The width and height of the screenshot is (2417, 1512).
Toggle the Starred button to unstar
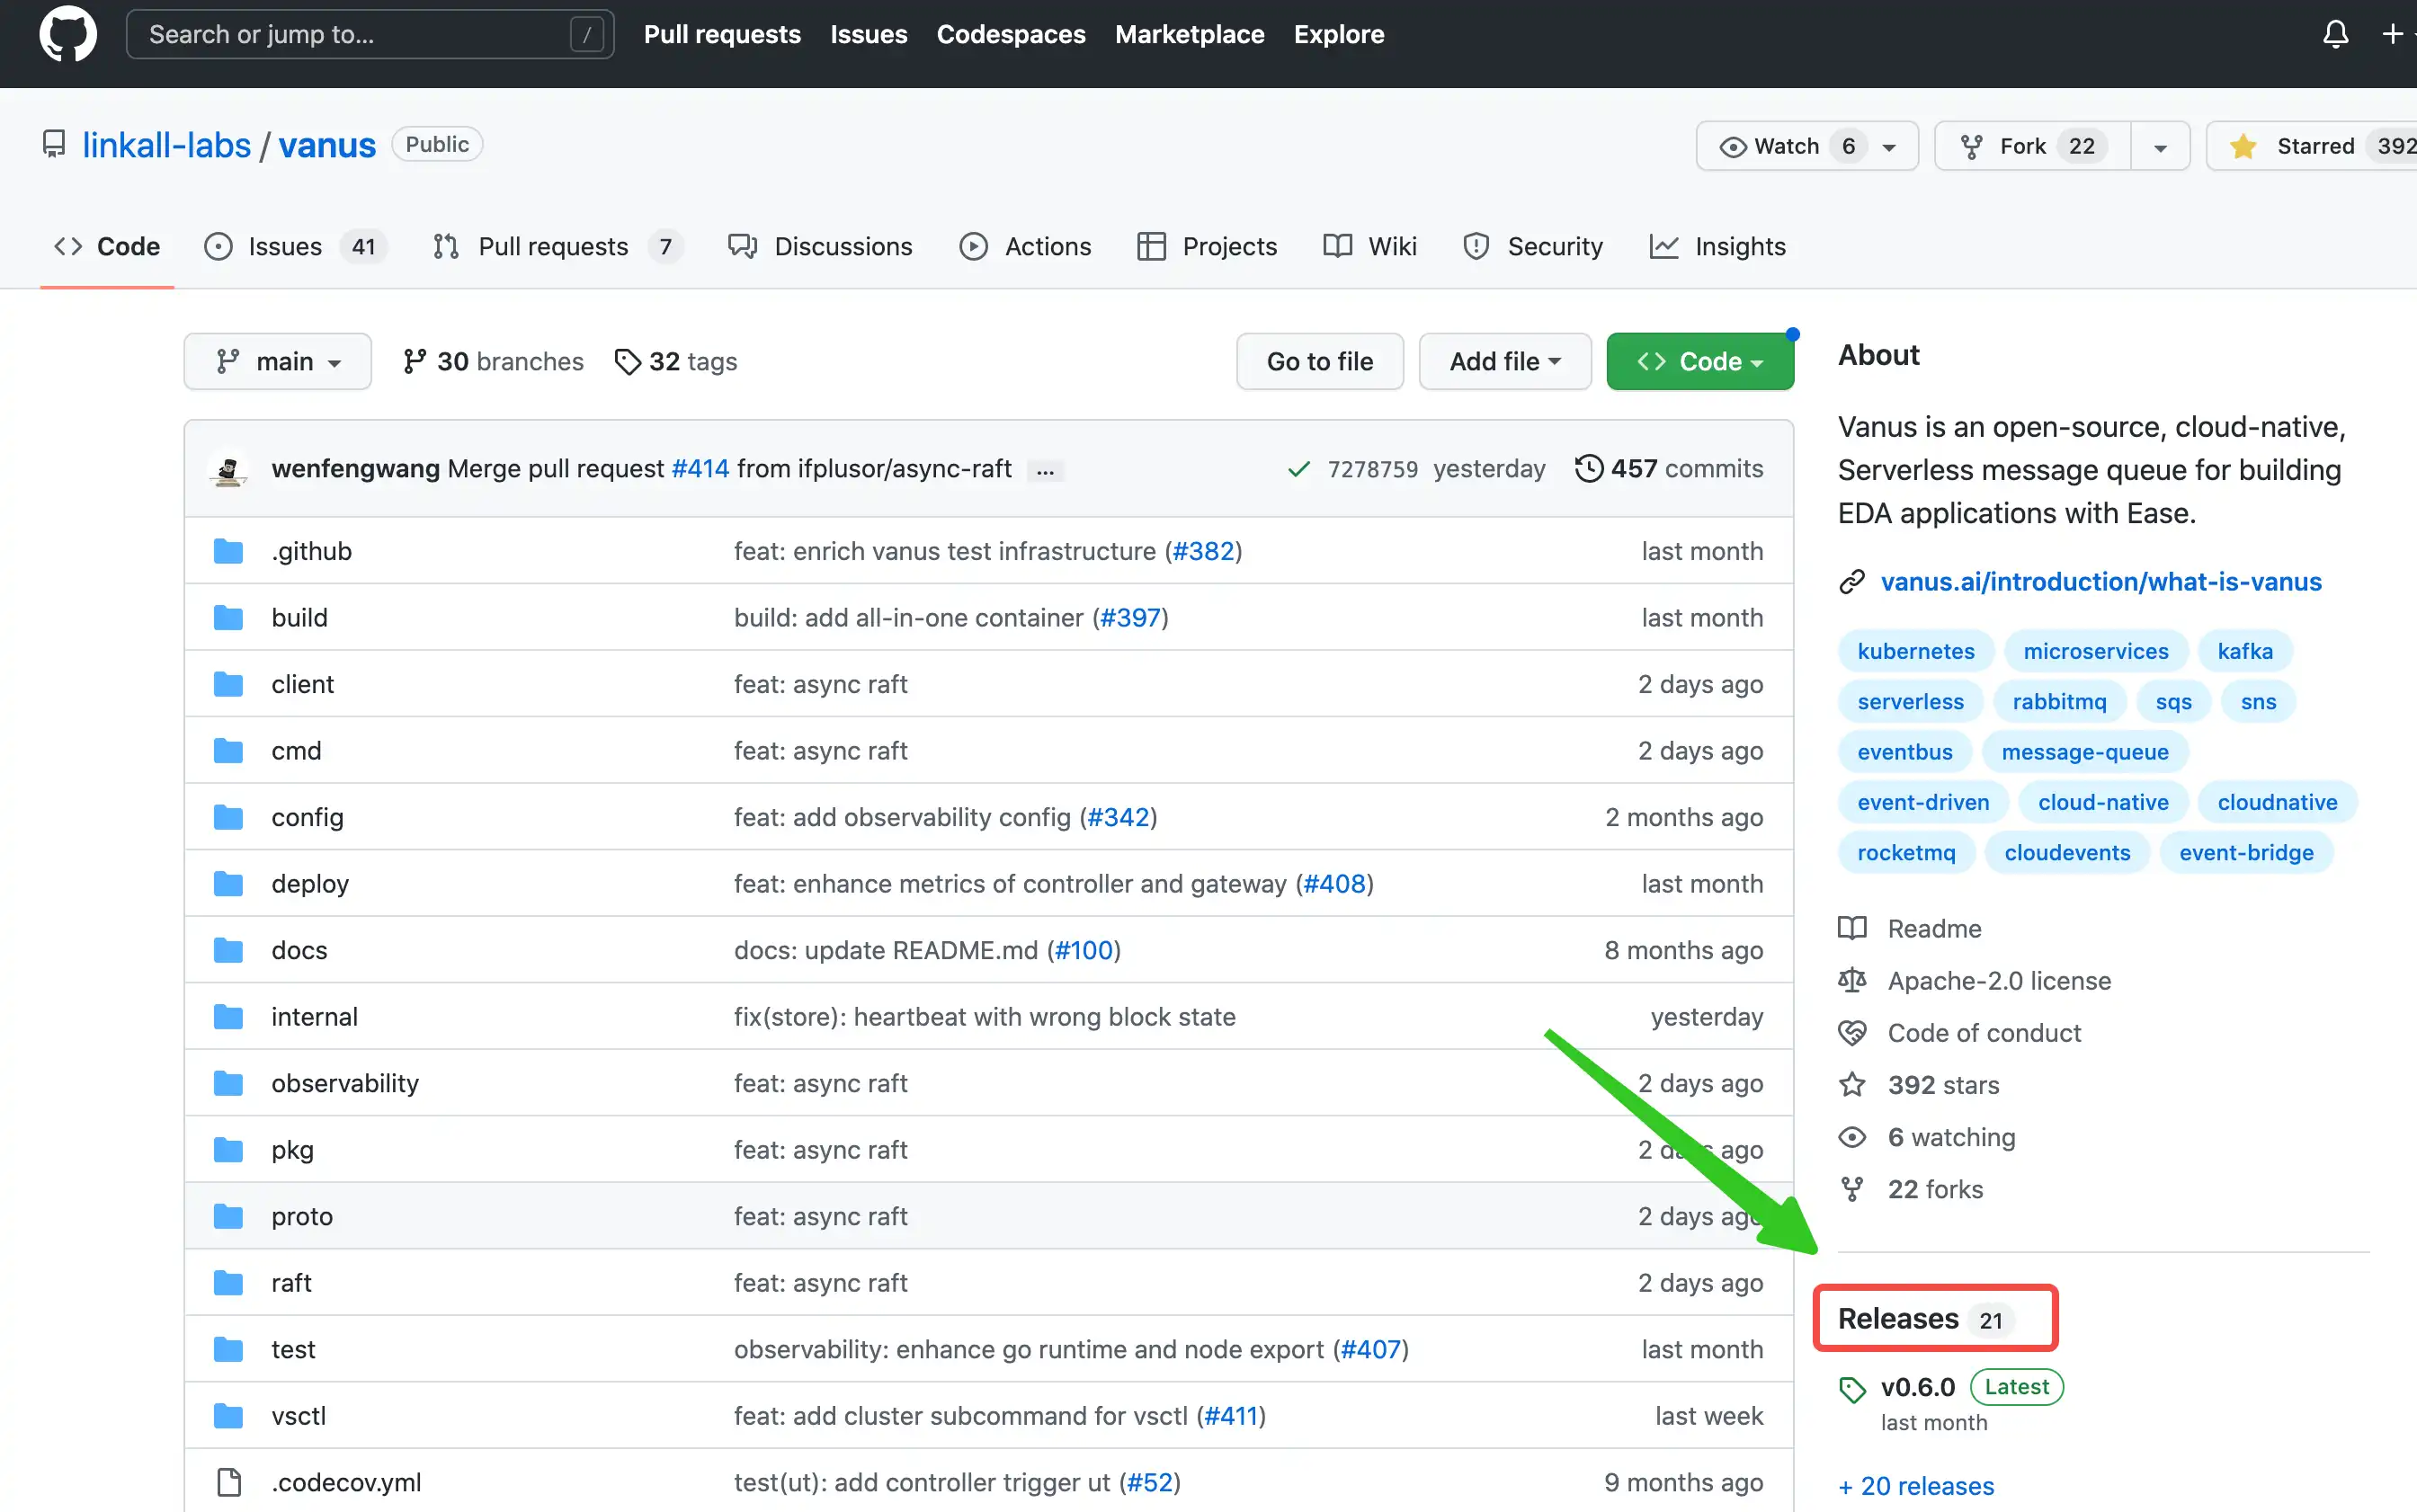coord(2314,146)
